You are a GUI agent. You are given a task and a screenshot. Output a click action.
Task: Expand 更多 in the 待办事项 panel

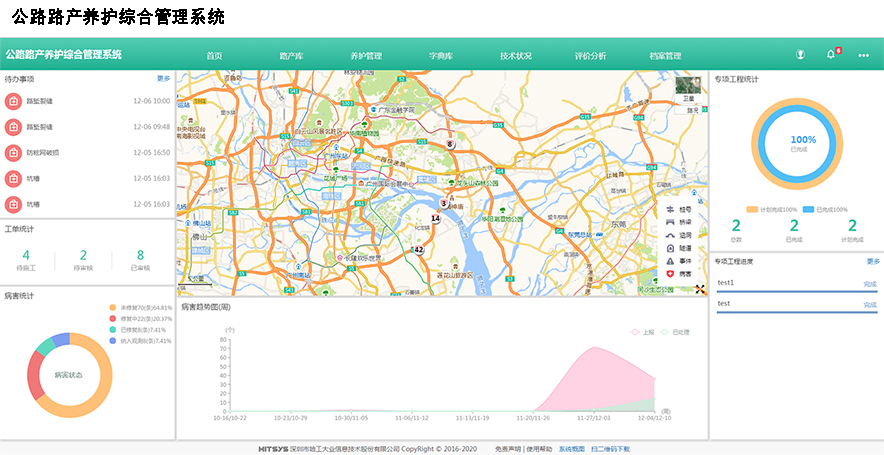(x=163, y=78)
